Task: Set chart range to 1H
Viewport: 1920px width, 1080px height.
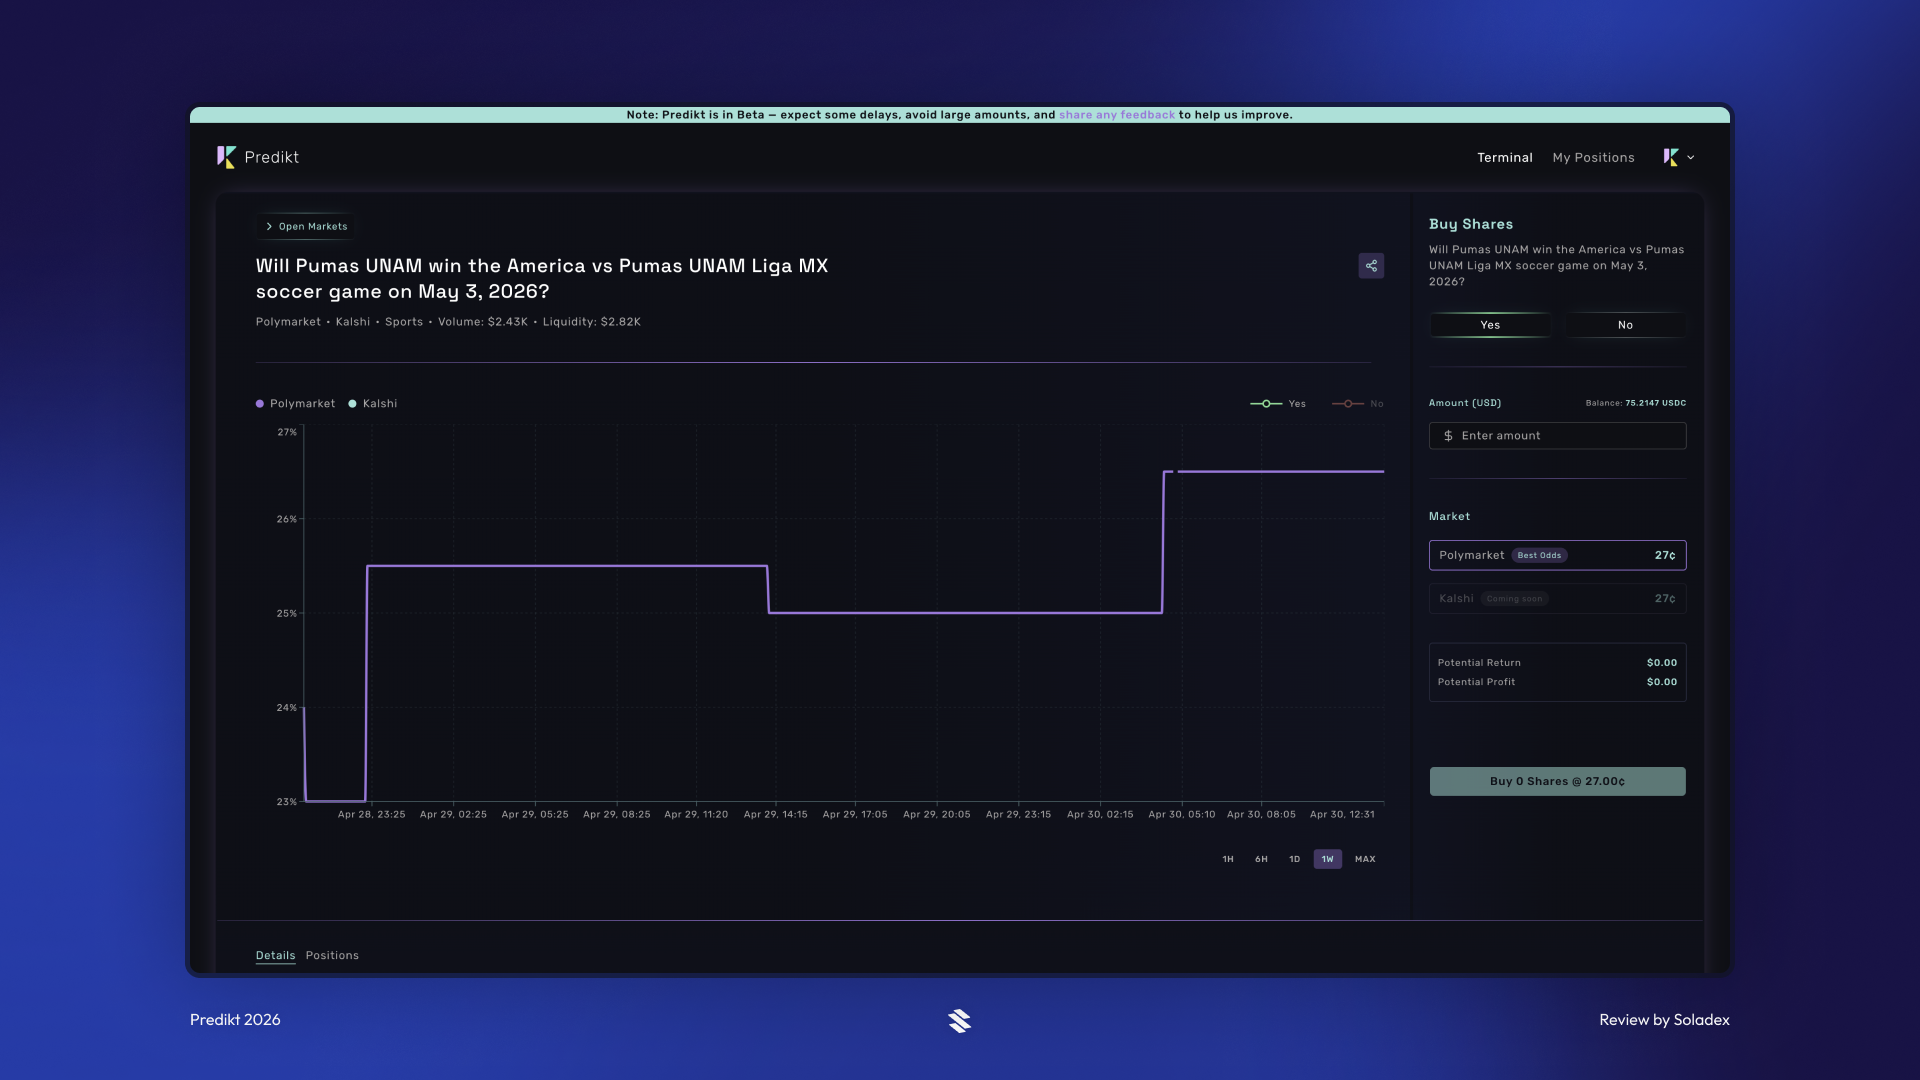Action: (x=1228, y=859)
